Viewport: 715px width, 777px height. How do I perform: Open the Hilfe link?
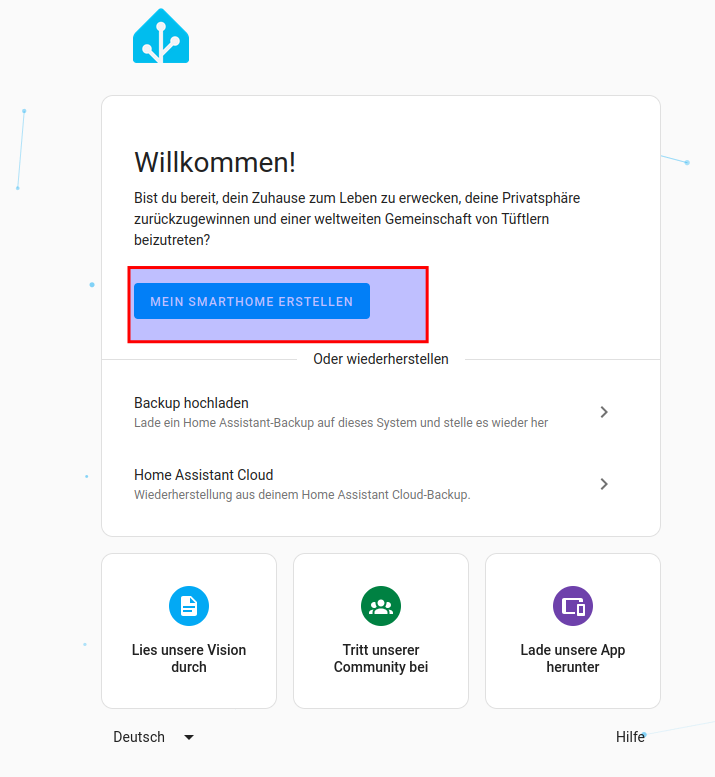tap(630, 737)
